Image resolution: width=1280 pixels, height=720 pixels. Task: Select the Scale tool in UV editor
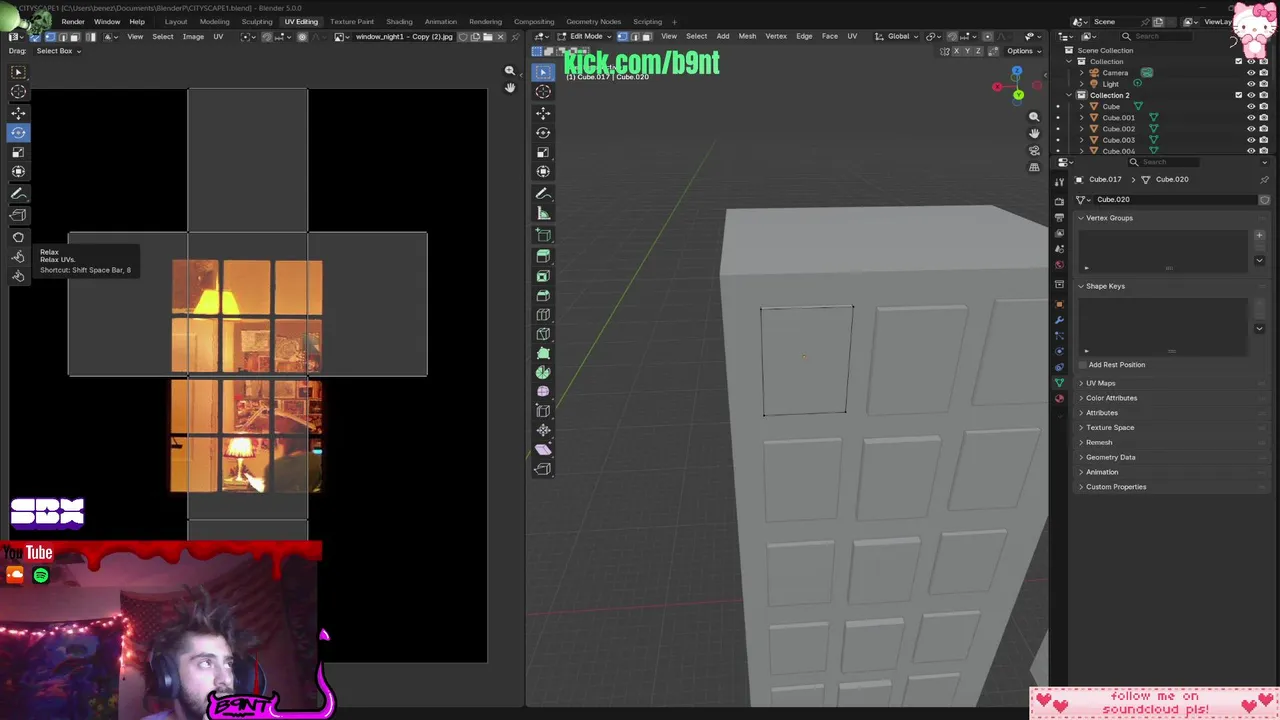pos(18,152)
